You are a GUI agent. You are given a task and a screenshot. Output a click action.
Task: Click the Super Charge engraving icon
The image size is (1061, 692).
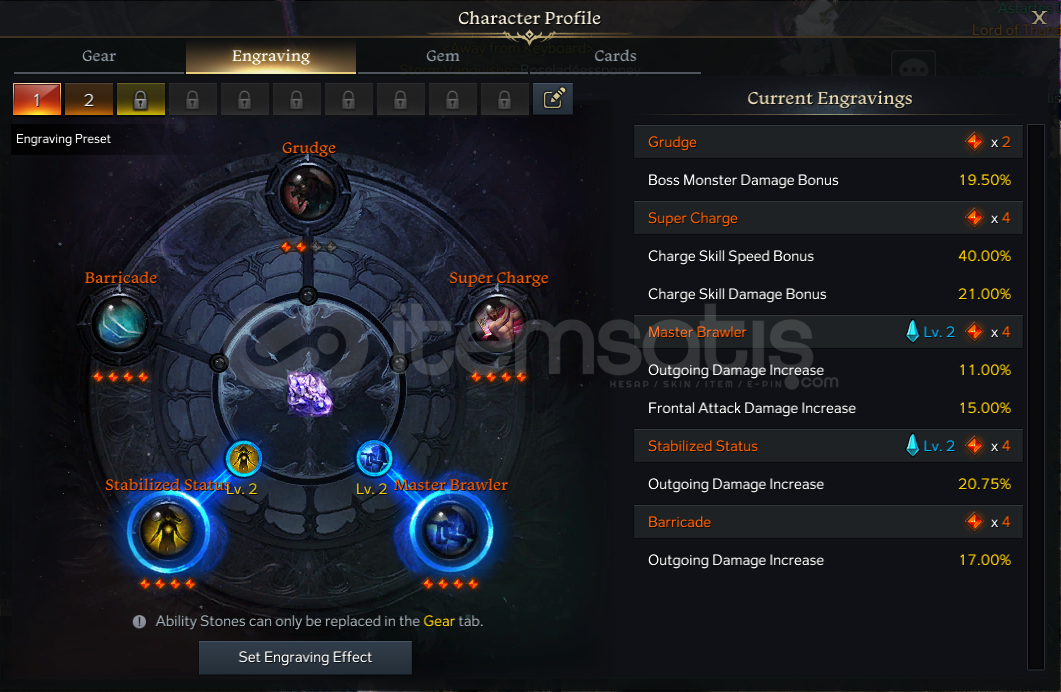pos(498,323)
